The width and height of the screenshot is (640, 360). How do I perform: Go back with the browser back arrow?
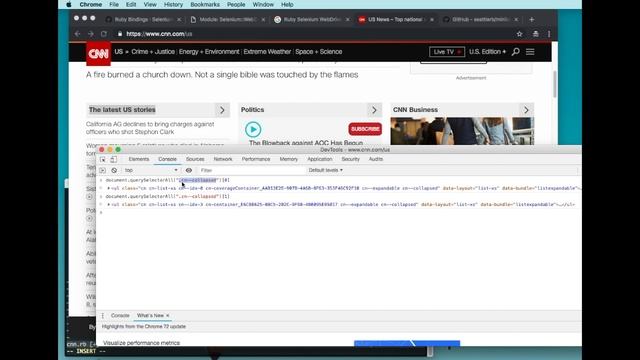[77, 34]
